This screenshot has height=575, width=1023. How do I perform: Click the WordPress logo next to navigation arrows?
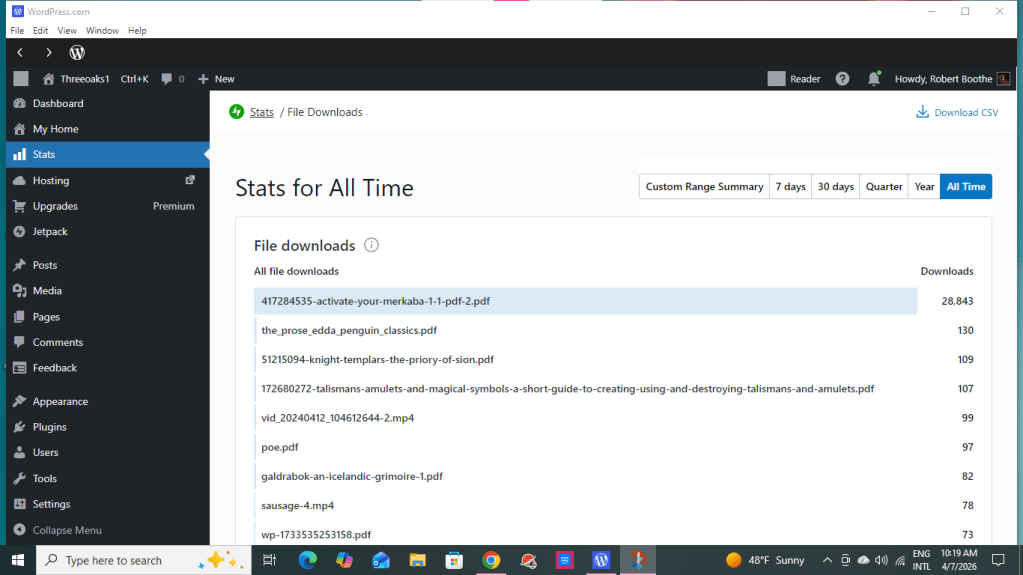click(x=77, y=52)
